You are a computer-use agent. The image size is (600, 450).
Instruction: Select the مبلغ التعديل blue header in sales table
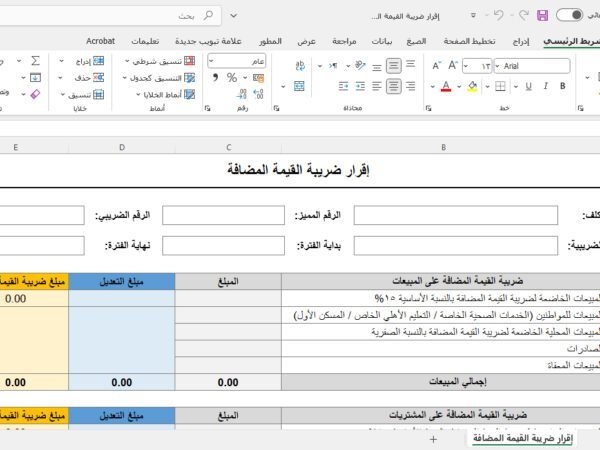point(122,282)
